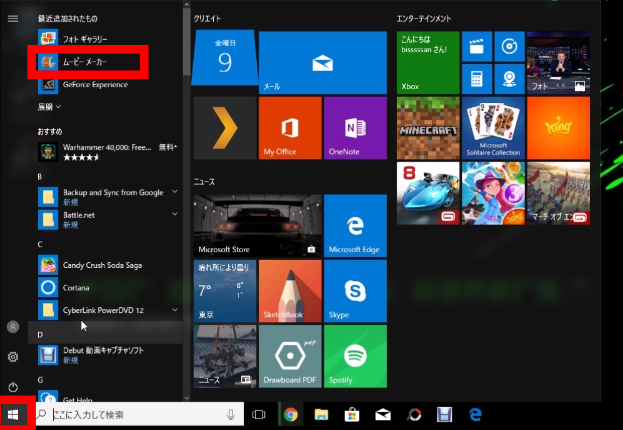Click the app list scrollbar up arrow
The image size is (623, 430).
pyautogui.click(x=187, y=4)
